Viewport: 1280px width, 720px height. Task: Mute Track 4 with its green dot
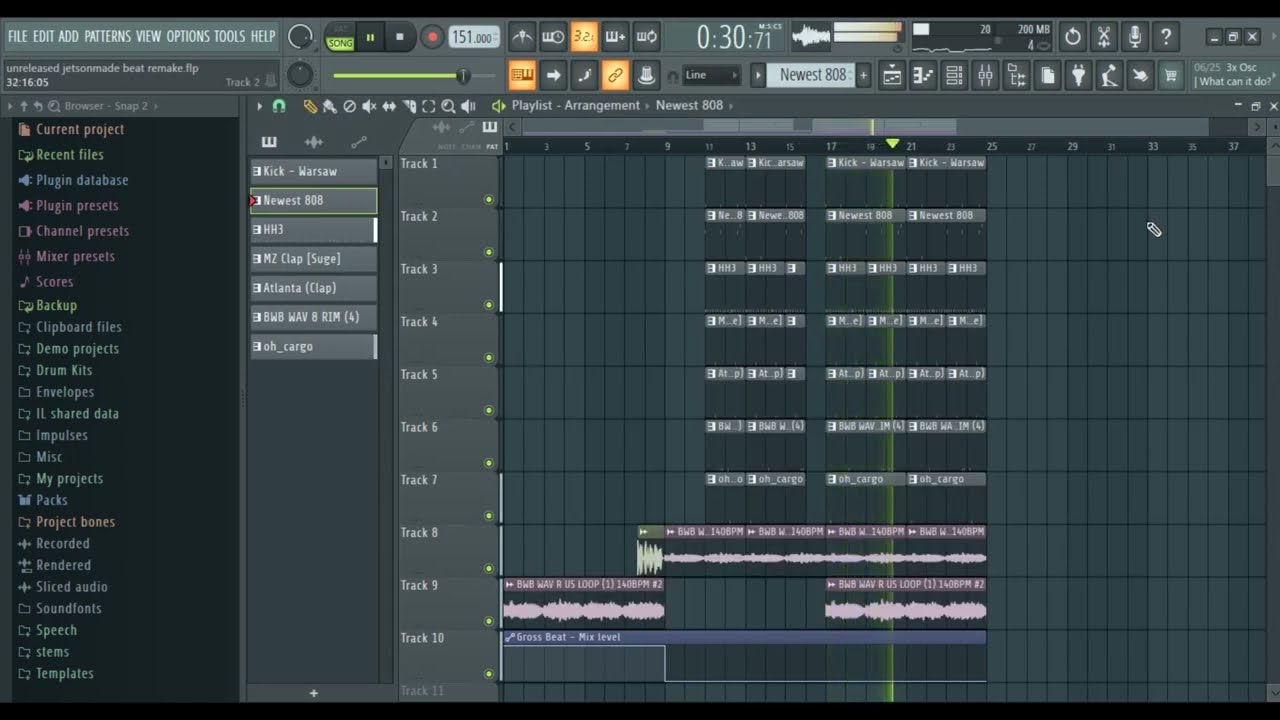coord(489,357)
